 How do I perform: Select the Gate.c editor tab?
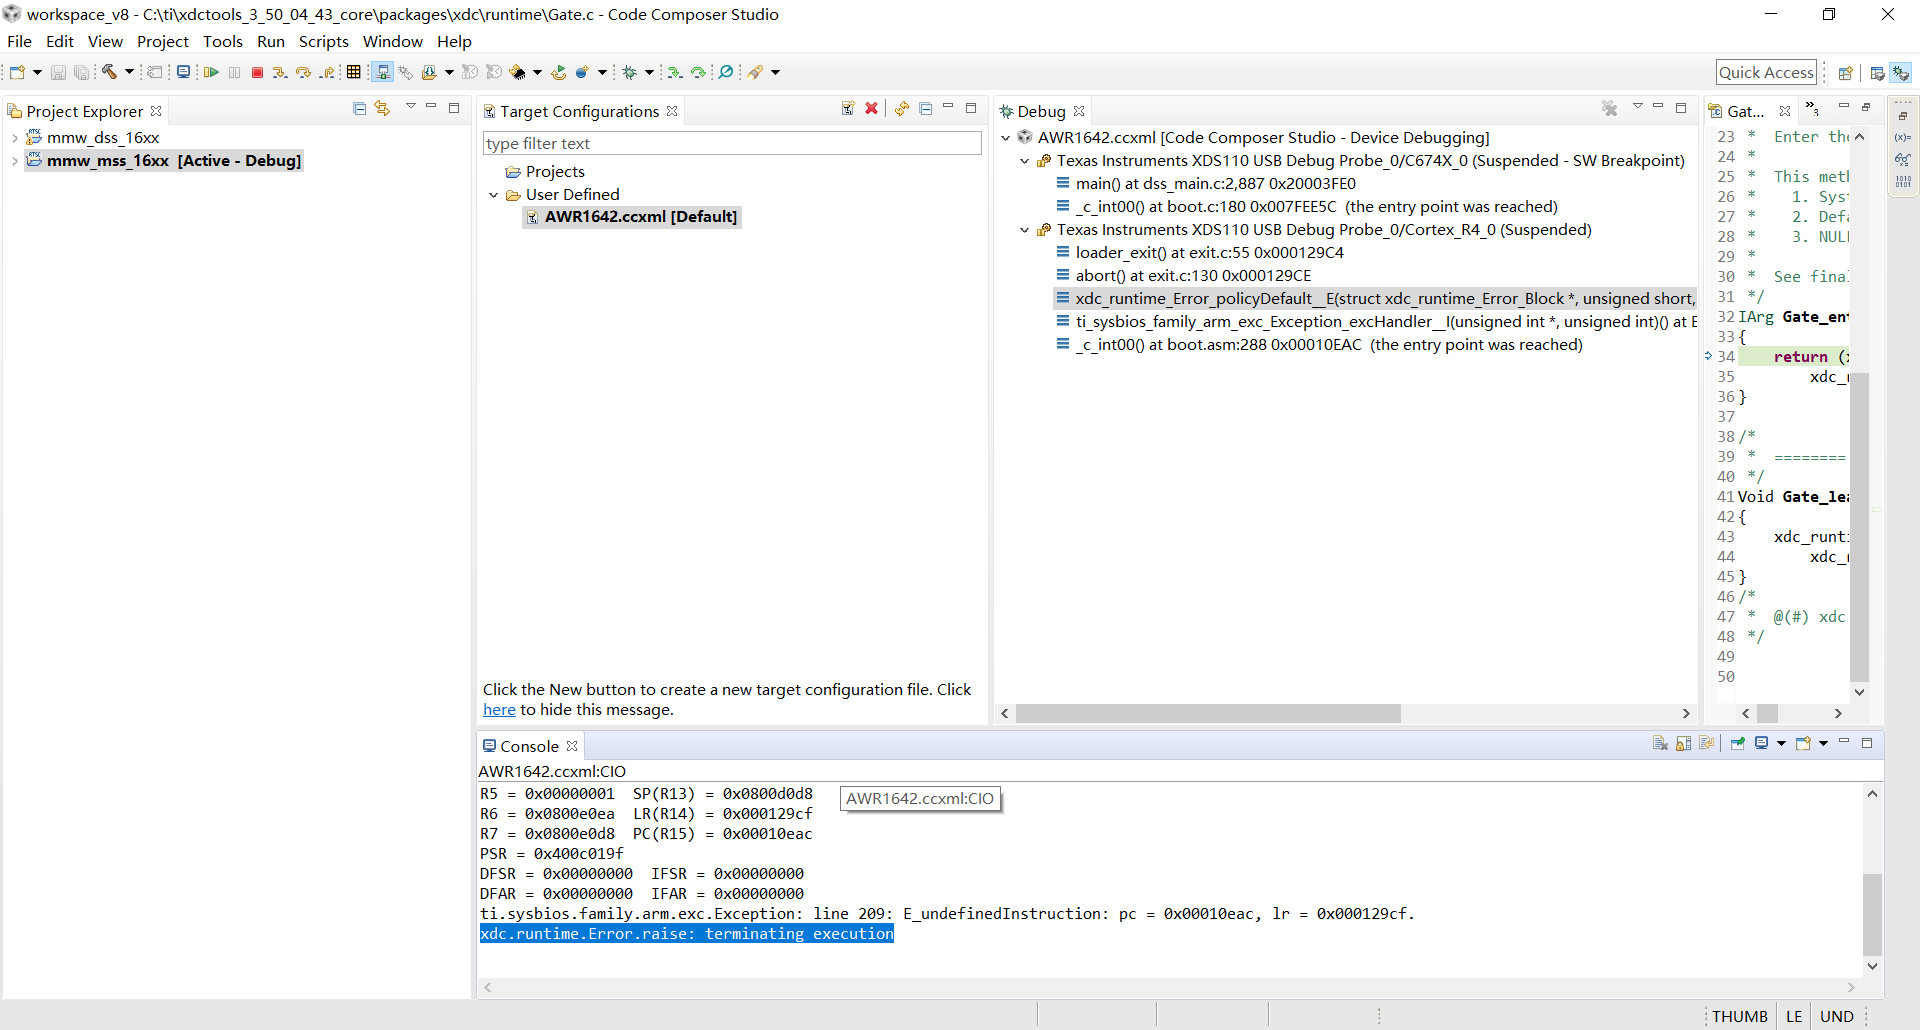(x=1748, y=111)
